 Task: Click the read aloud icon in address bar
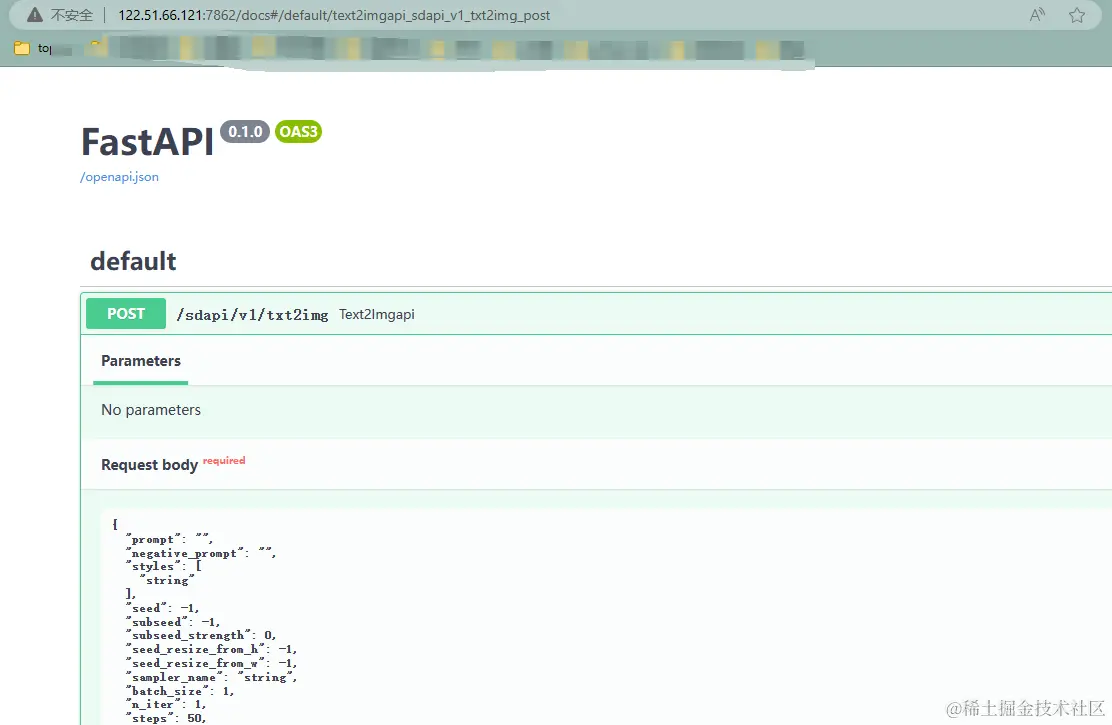[x=1037, y=15]
